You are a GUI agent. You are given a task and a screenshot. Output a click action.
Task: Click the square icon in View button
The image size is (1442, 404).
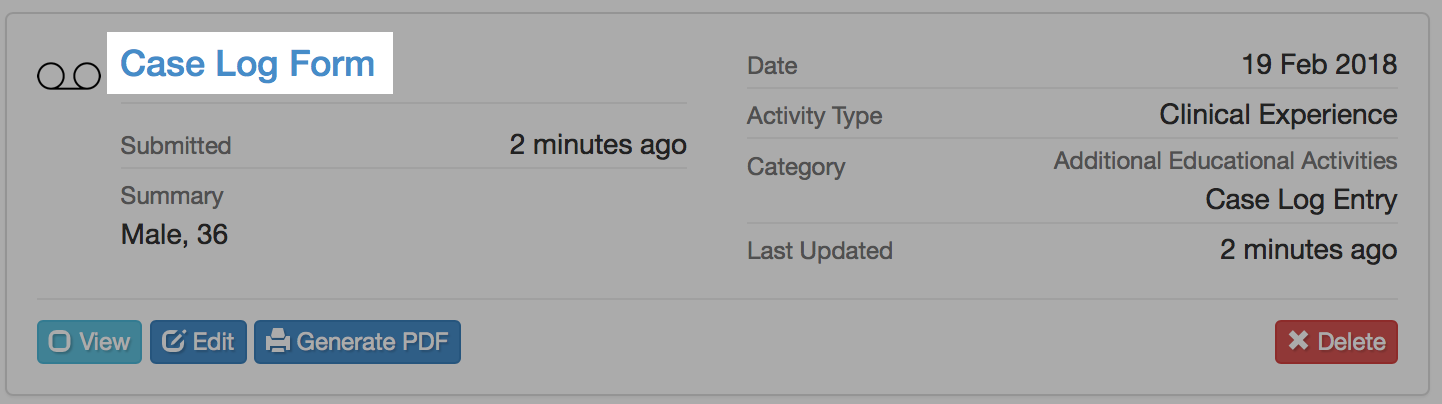60,342
